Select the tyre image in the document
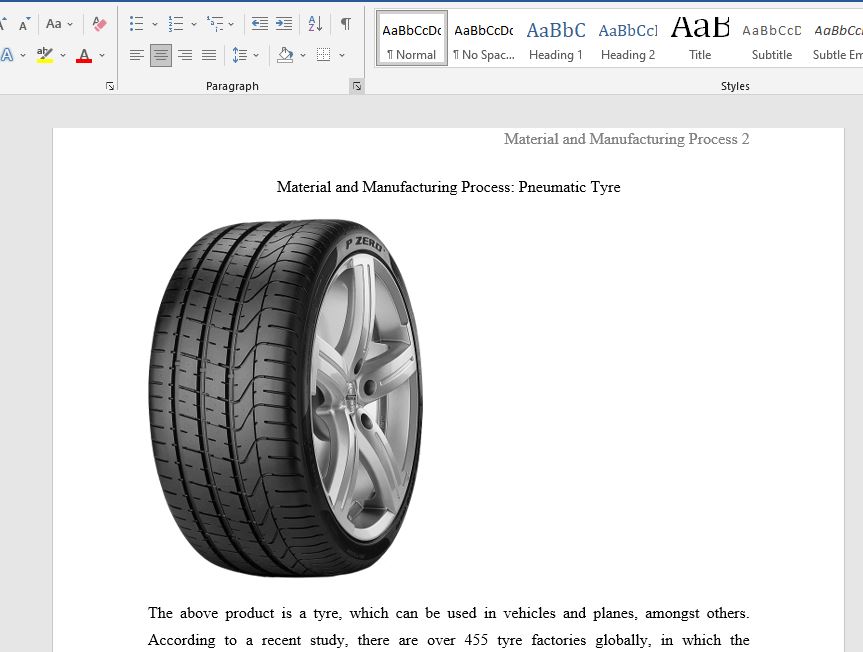863x652 pixels. click(286, 398)
